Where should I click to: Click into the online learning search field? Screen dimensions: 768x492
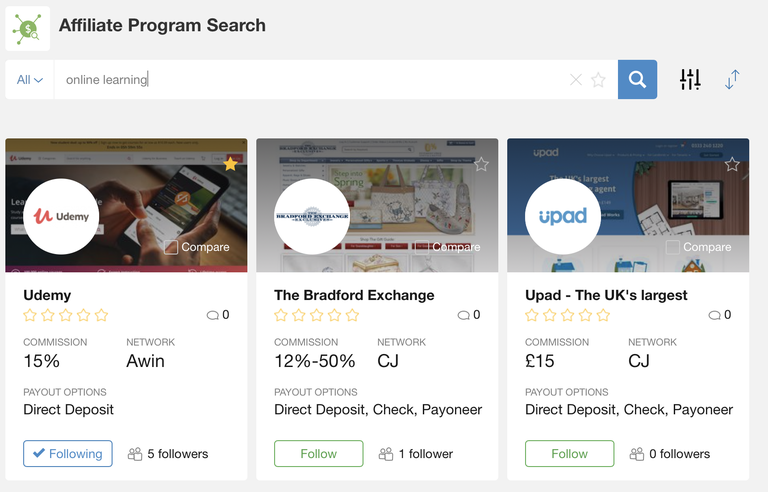click(x=300, y=80)
